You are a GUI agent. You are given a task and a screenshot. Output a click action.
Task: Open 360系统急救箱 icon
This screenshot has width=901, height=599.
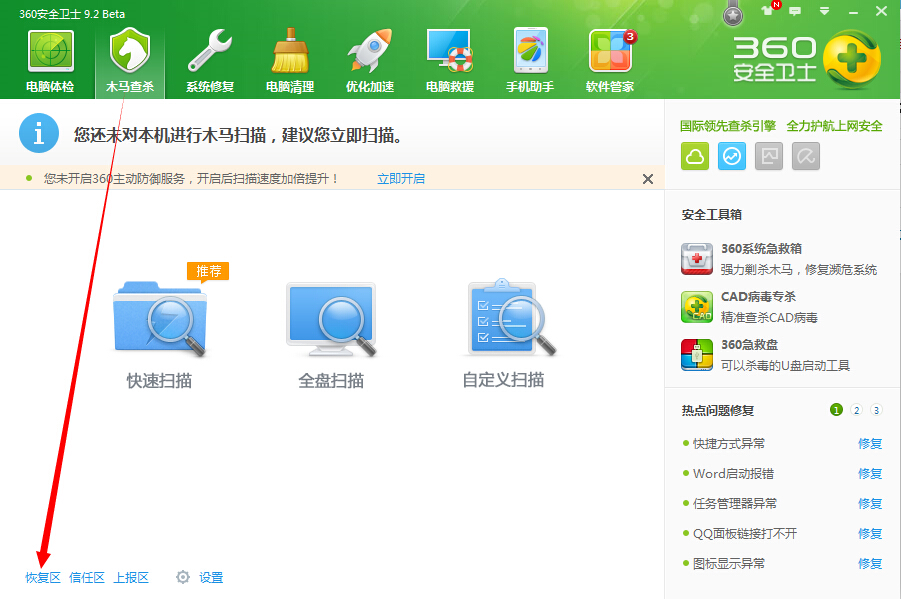[x=697, y=259]
